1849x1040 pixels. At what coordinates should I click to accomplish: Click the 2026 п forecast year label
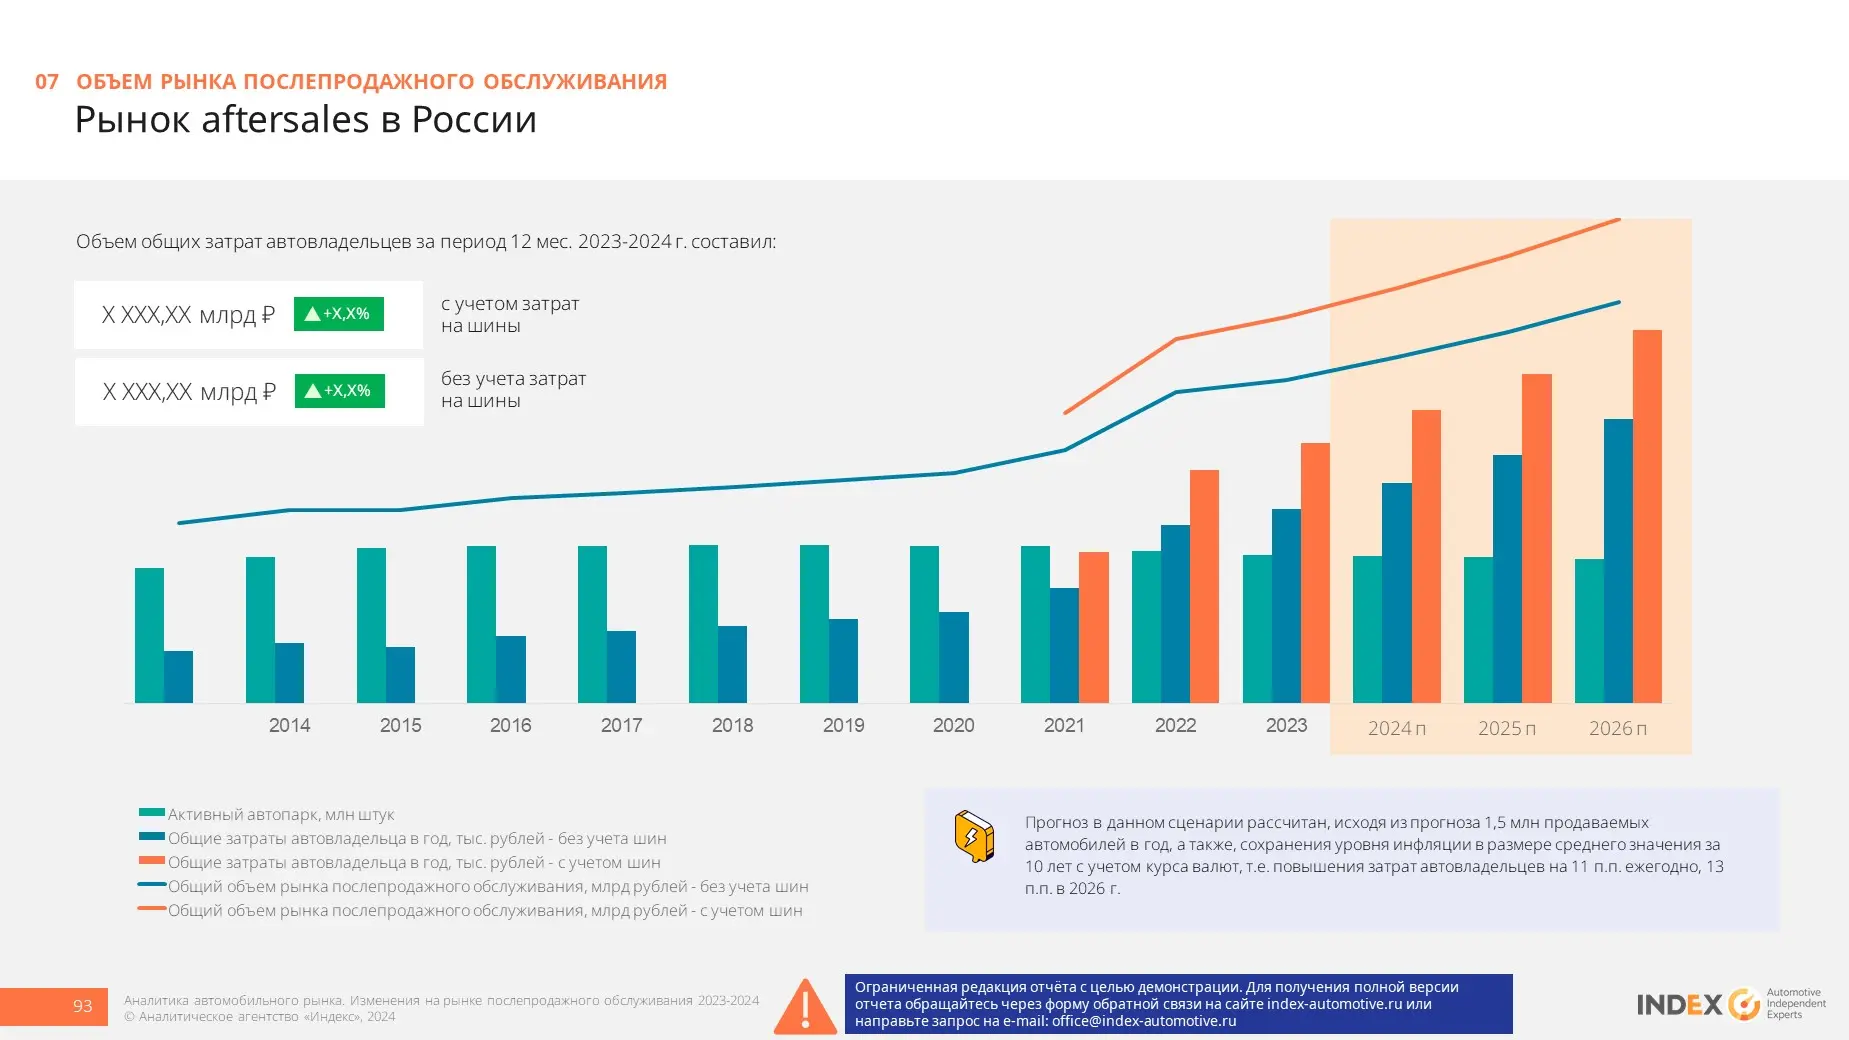(x=1618, y=729)
